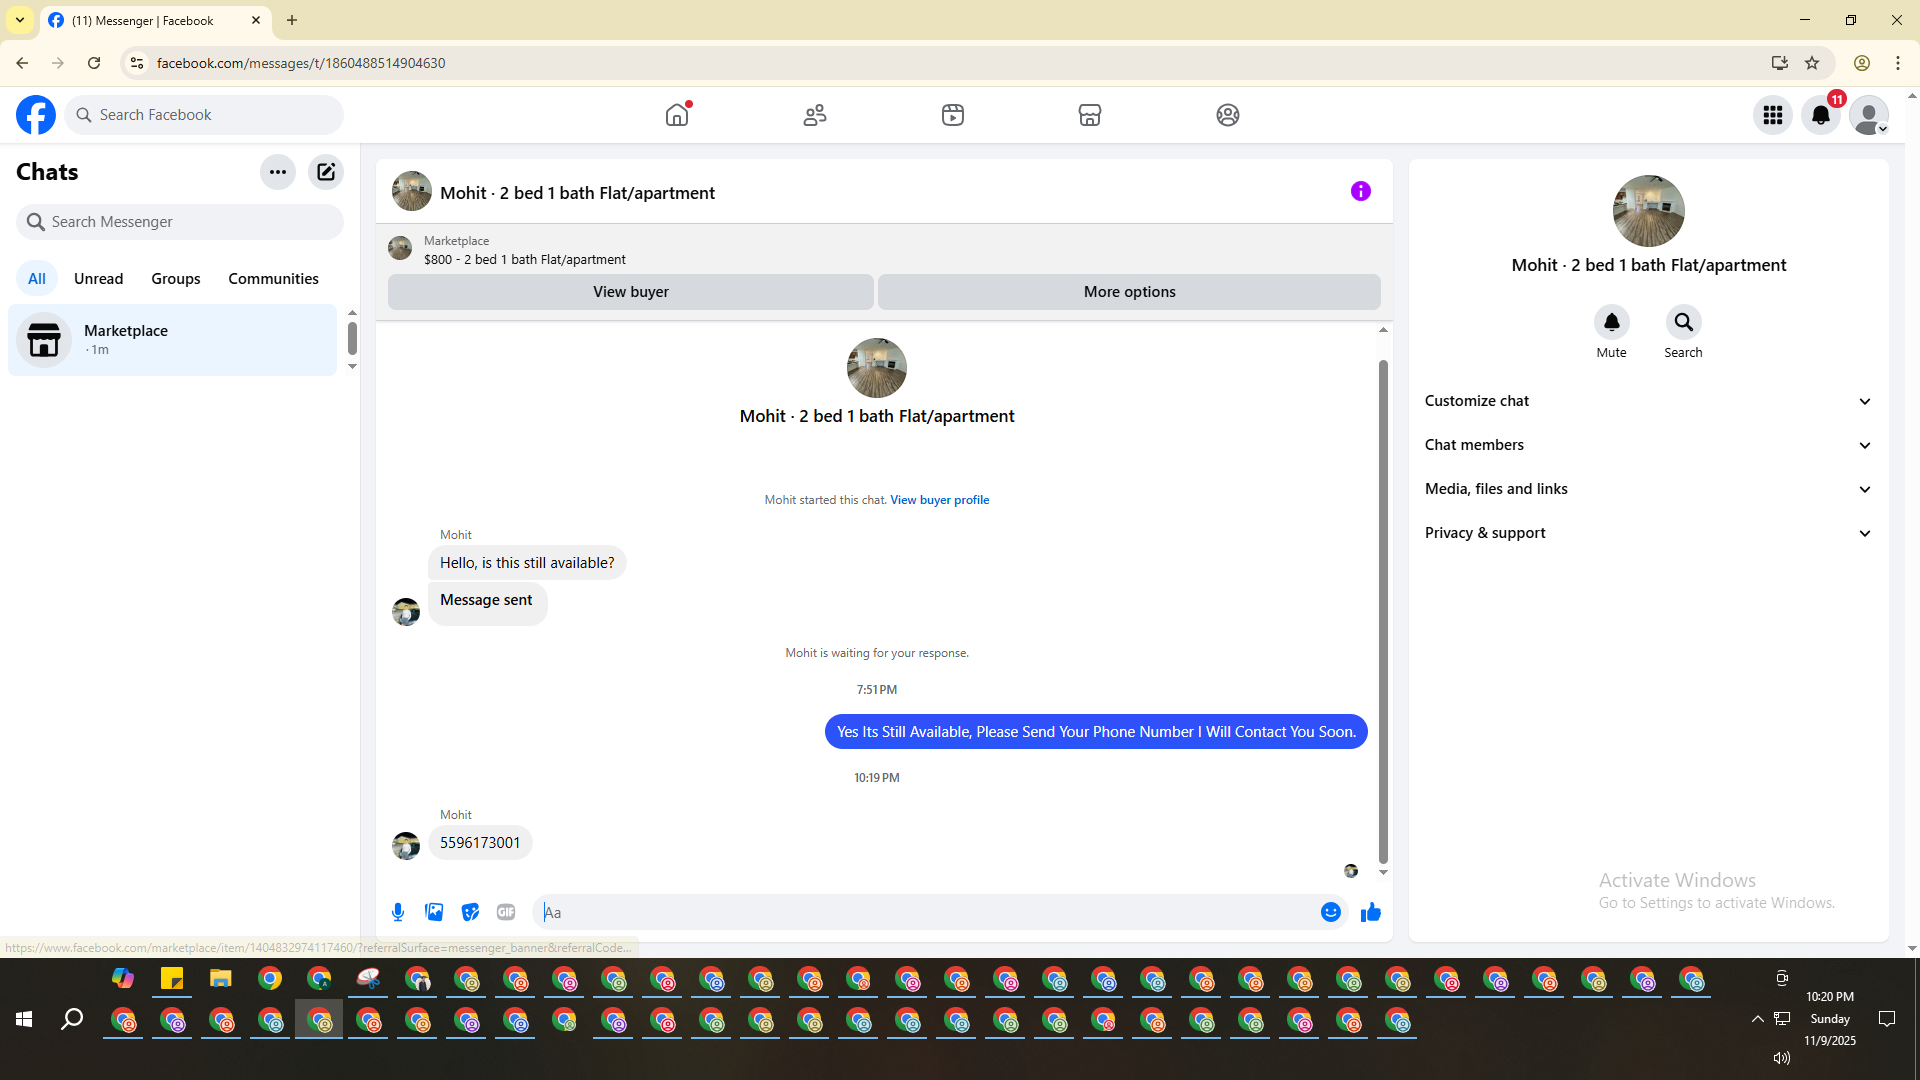Show hidden system tray icons
The image size is (1920, 1080).
click(1758, 1019)
